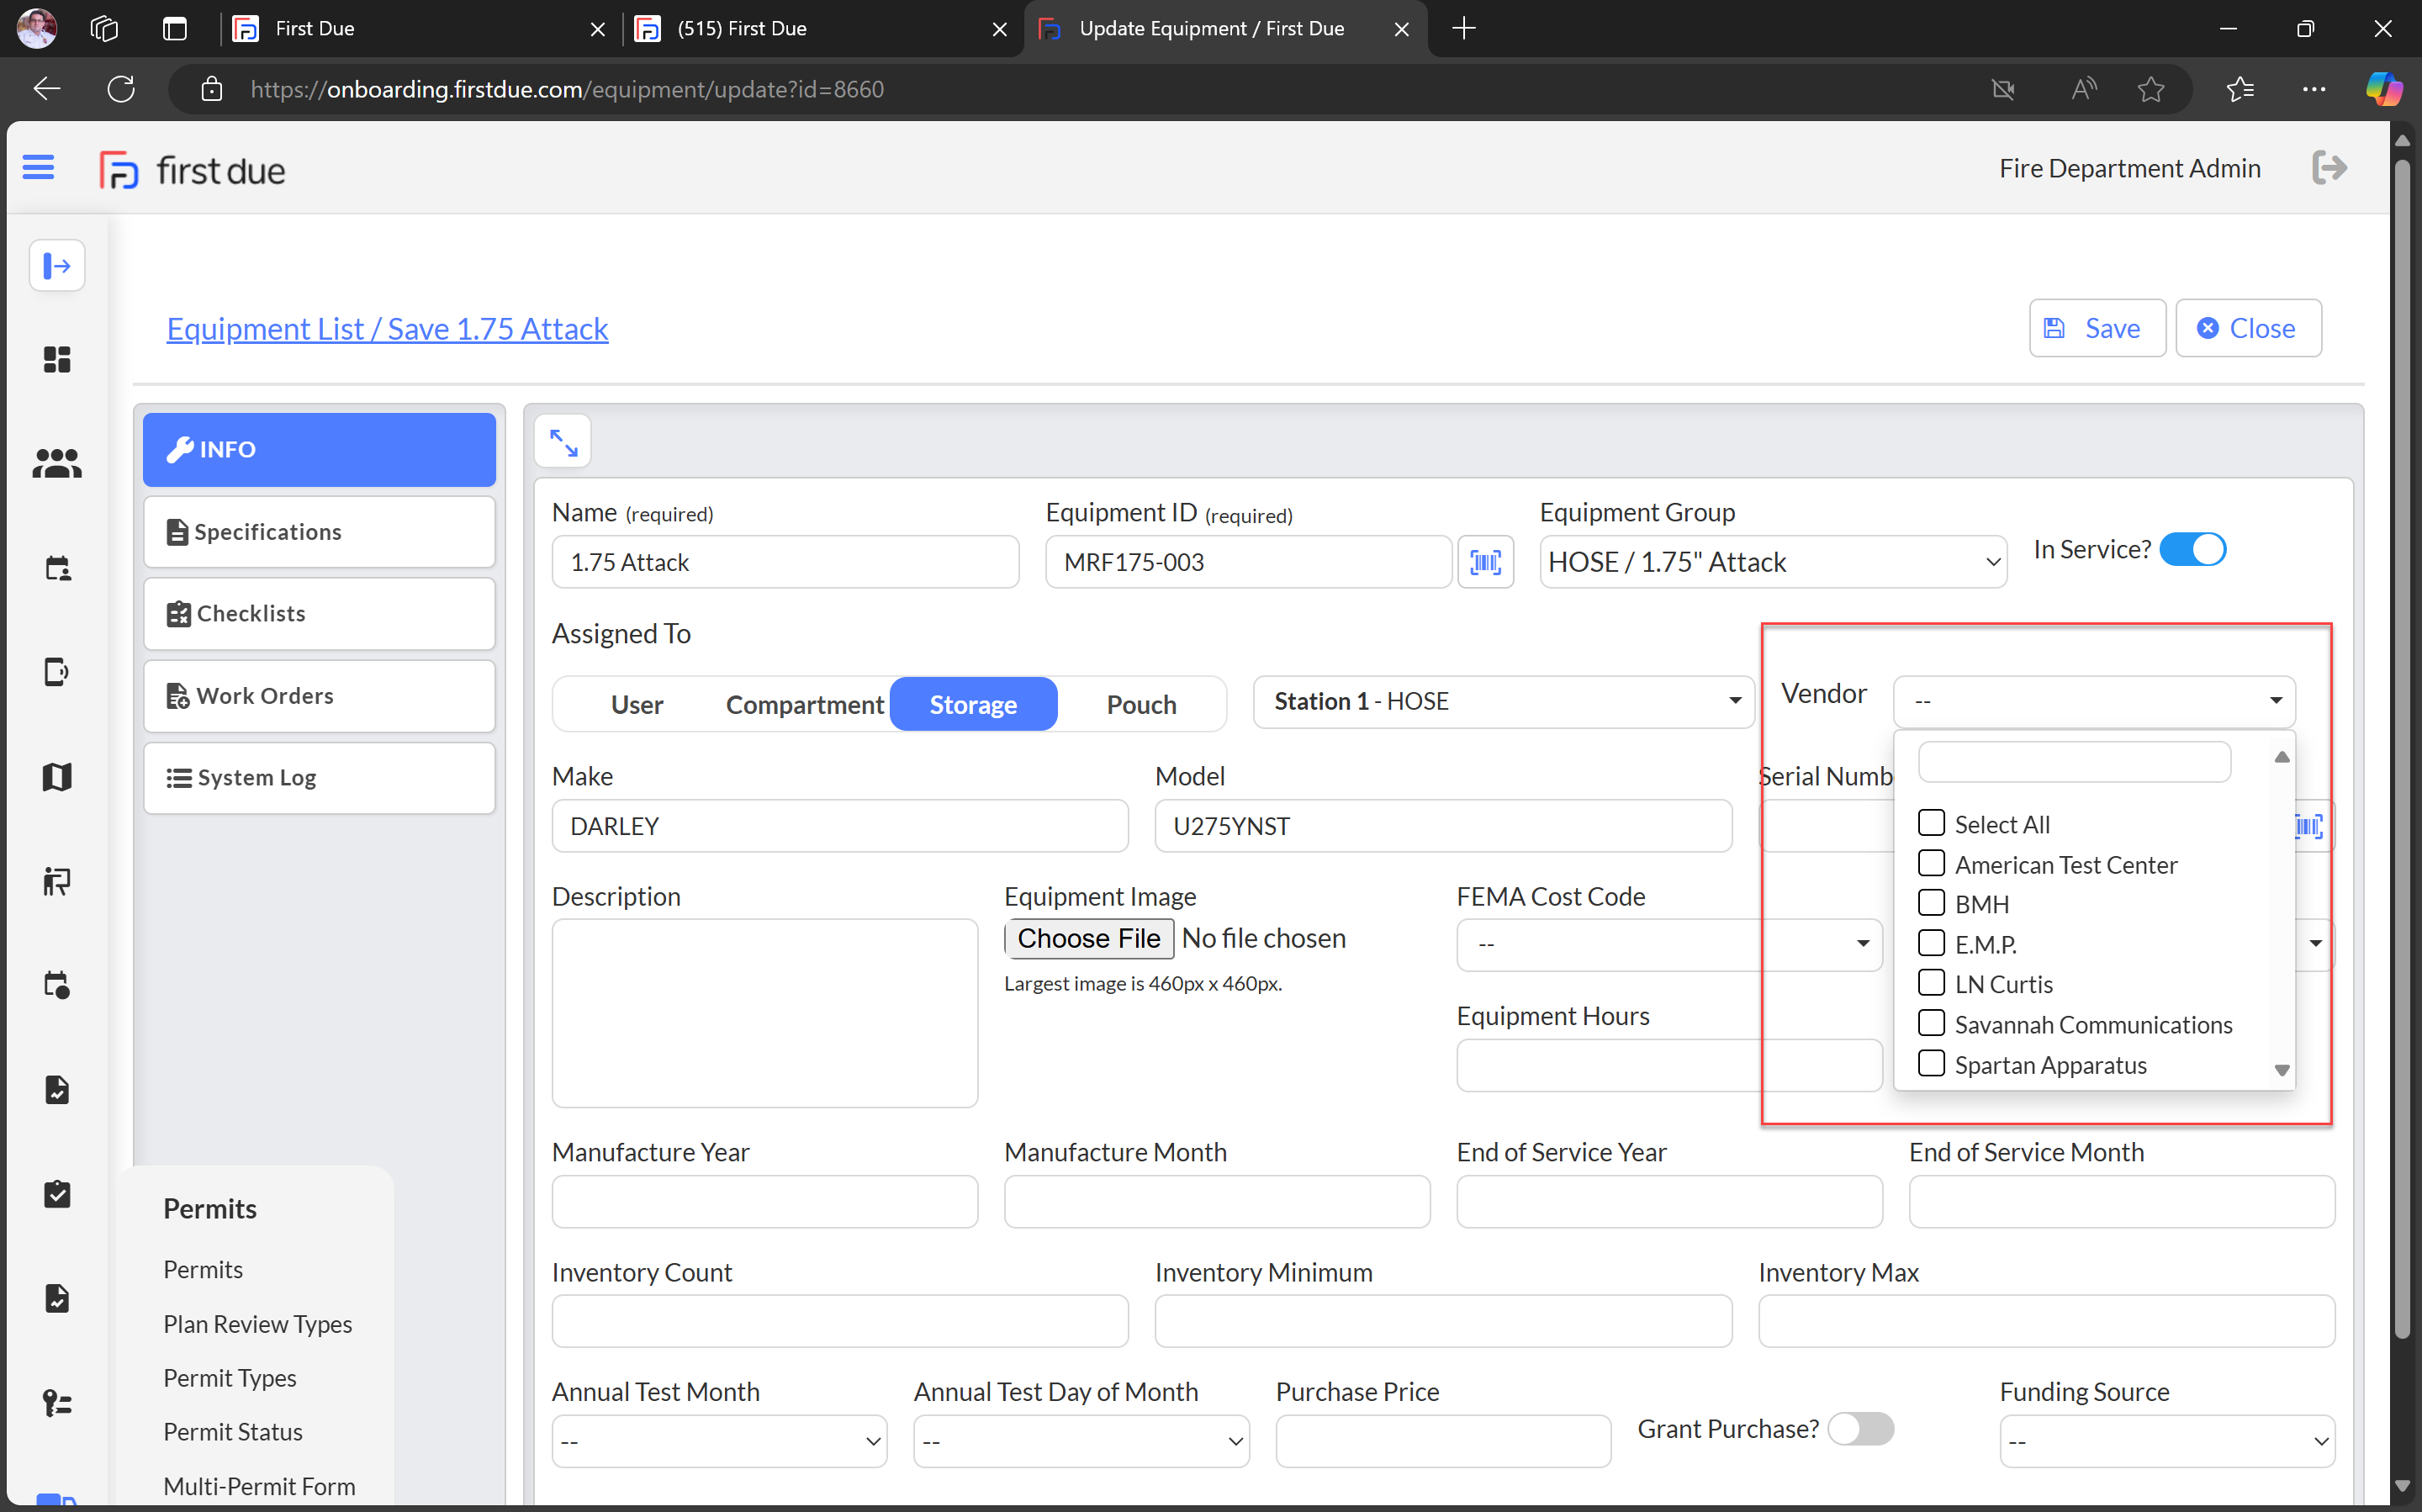Click the logout icon beside Fire Department Admin
Screen dimensions: 2422x1512
pos(2330,167)
